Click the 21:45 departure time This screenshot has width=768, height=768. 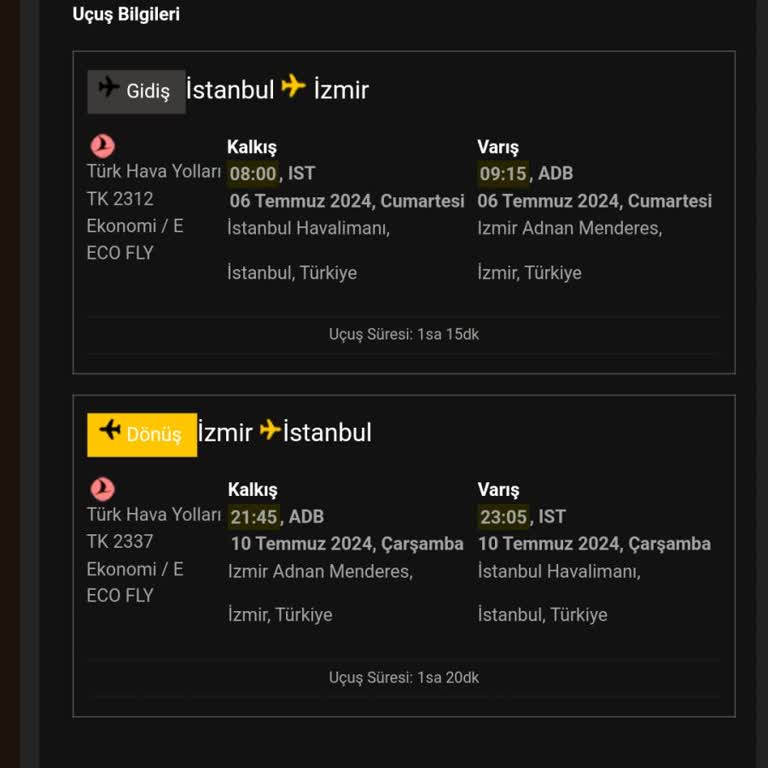[x=253, y=517]
